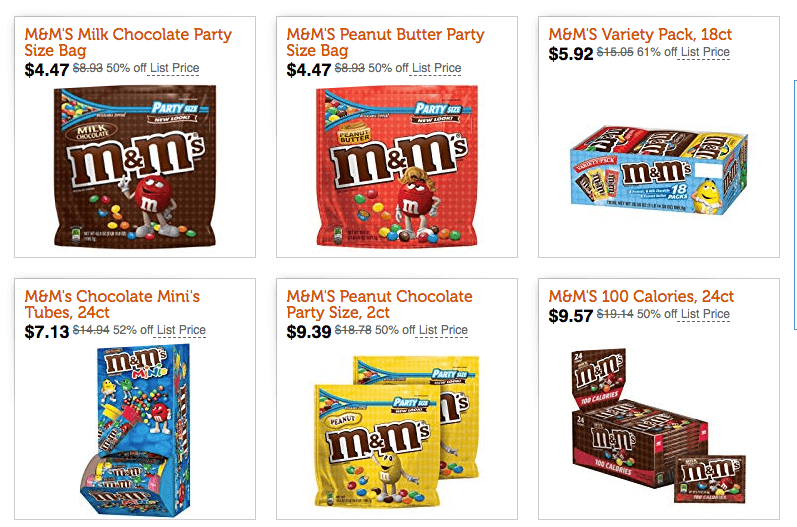Click List Price under Mini's Tubes
Screen dimensions: 797x527
pos(181,330)
